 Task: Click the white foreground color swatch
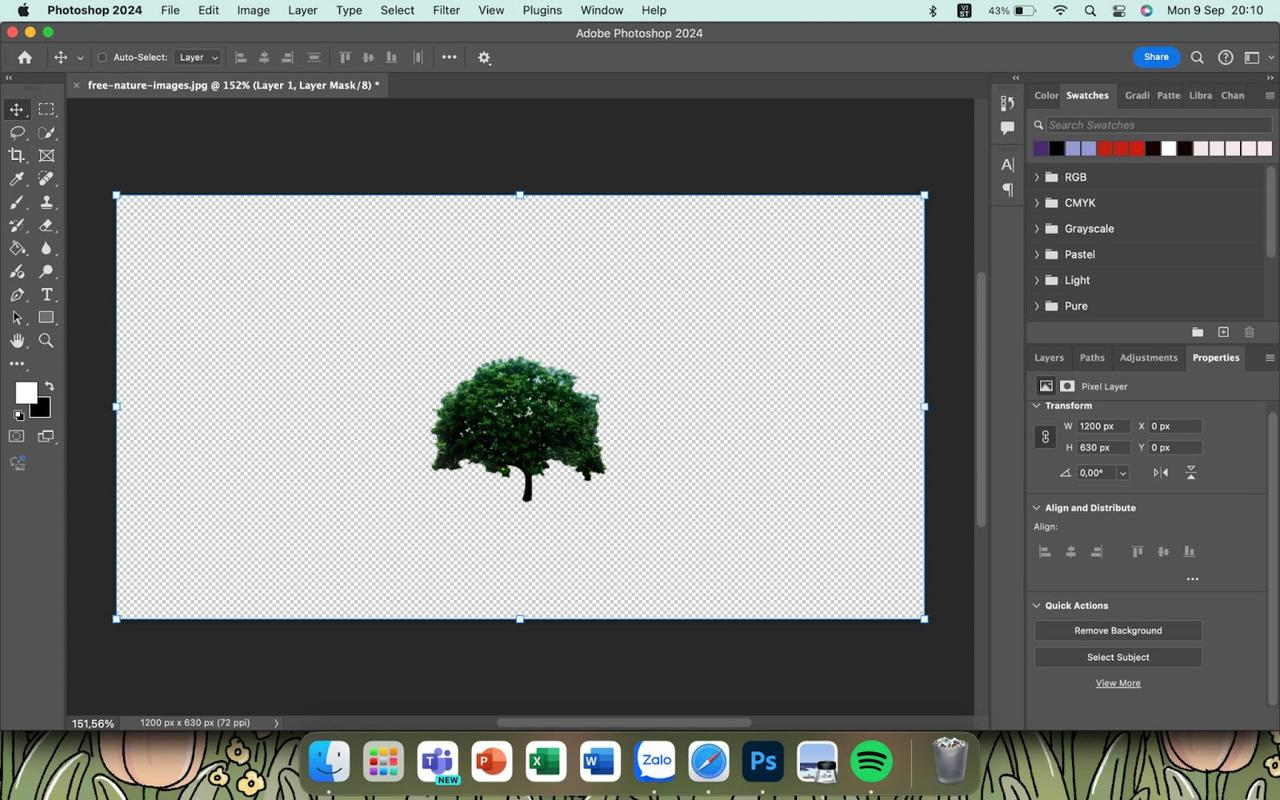pyautogui.click(x=25, y=393)
